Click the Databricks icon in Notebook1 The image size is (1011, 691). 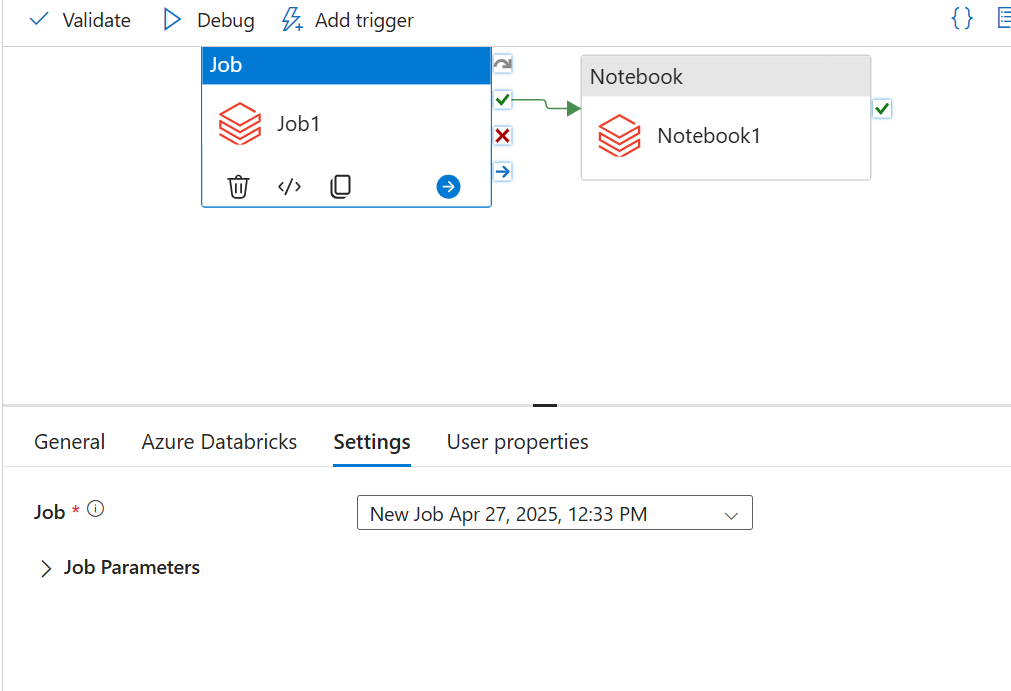pyautogui.click(x=619, y=136)
